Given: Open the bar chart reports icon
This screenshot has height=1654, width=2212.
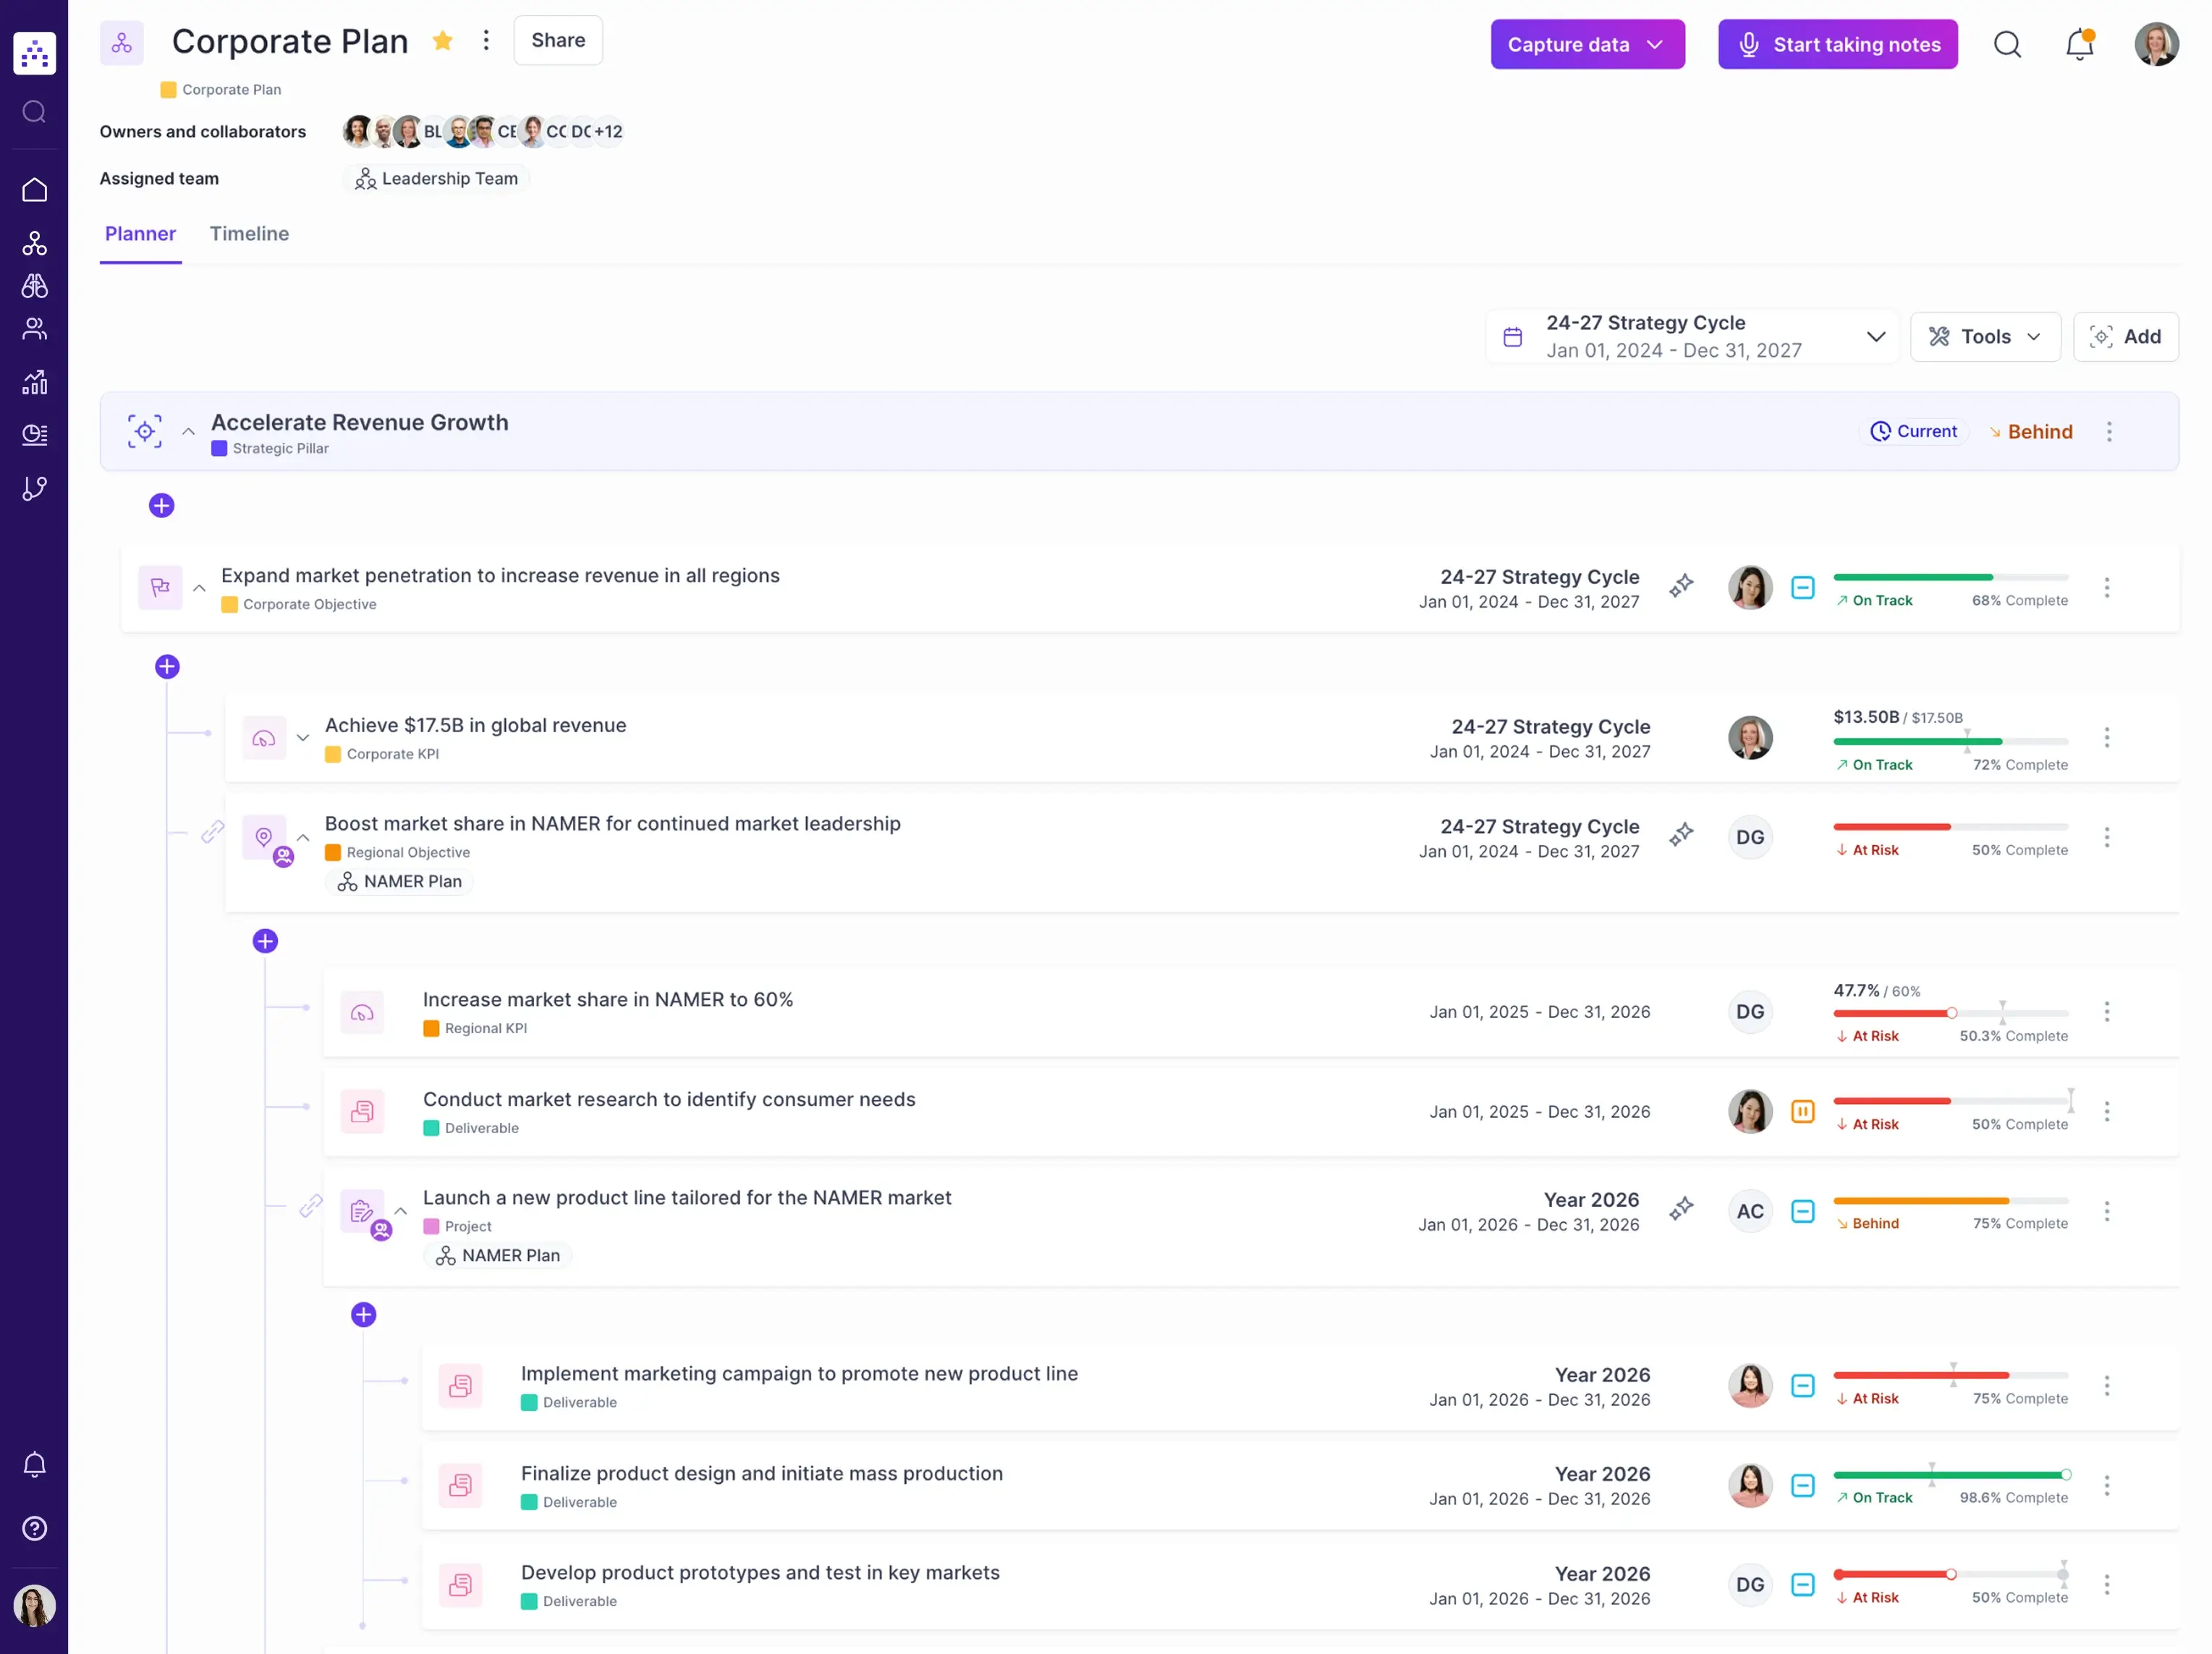Looking at the screenshot, I should [34, 382].
